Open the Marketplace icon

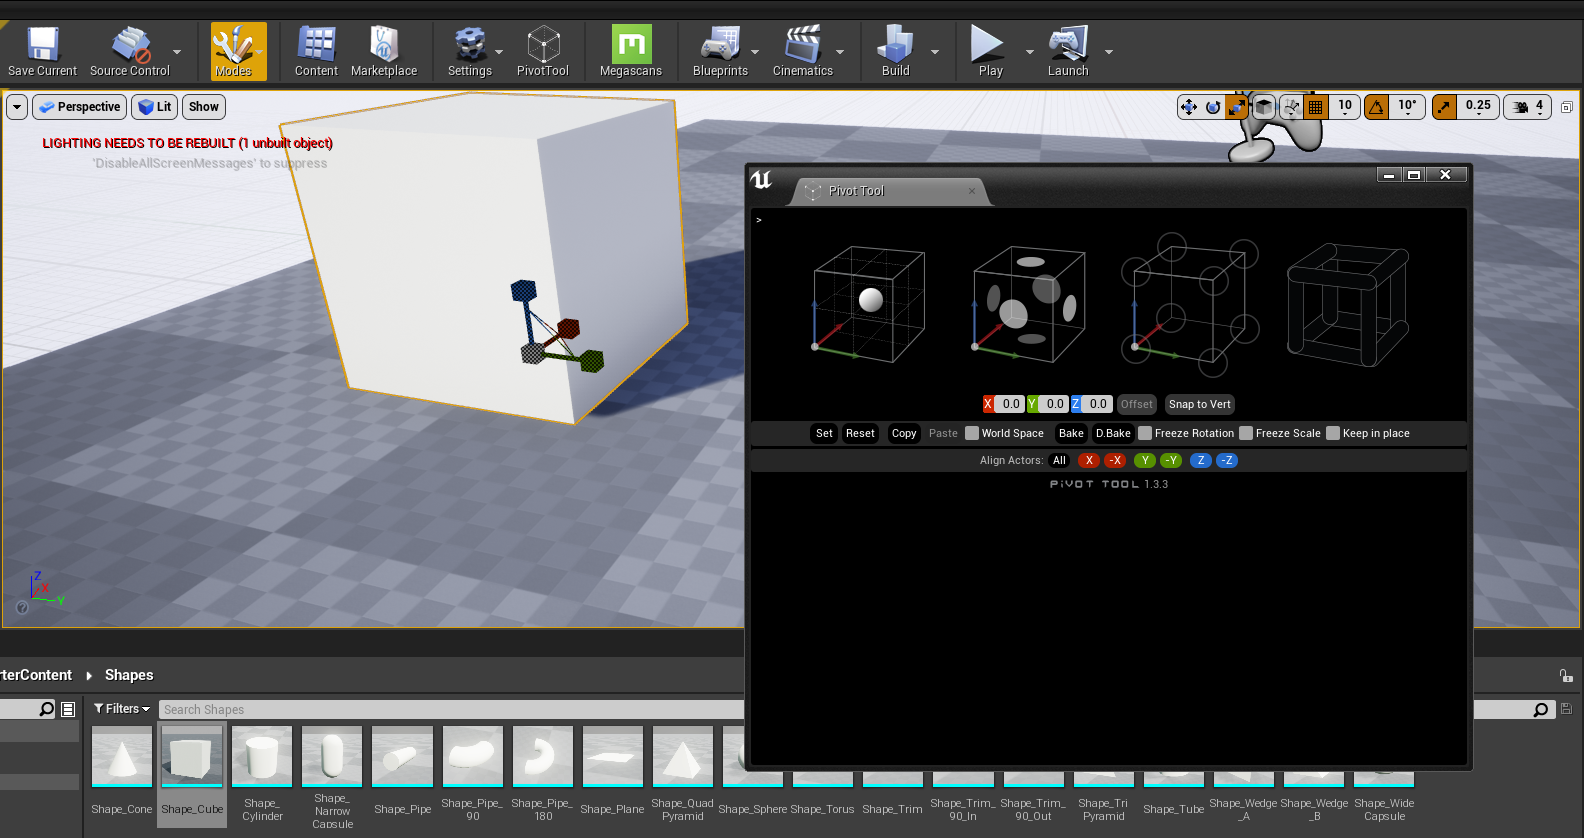[x=384, y=45]
